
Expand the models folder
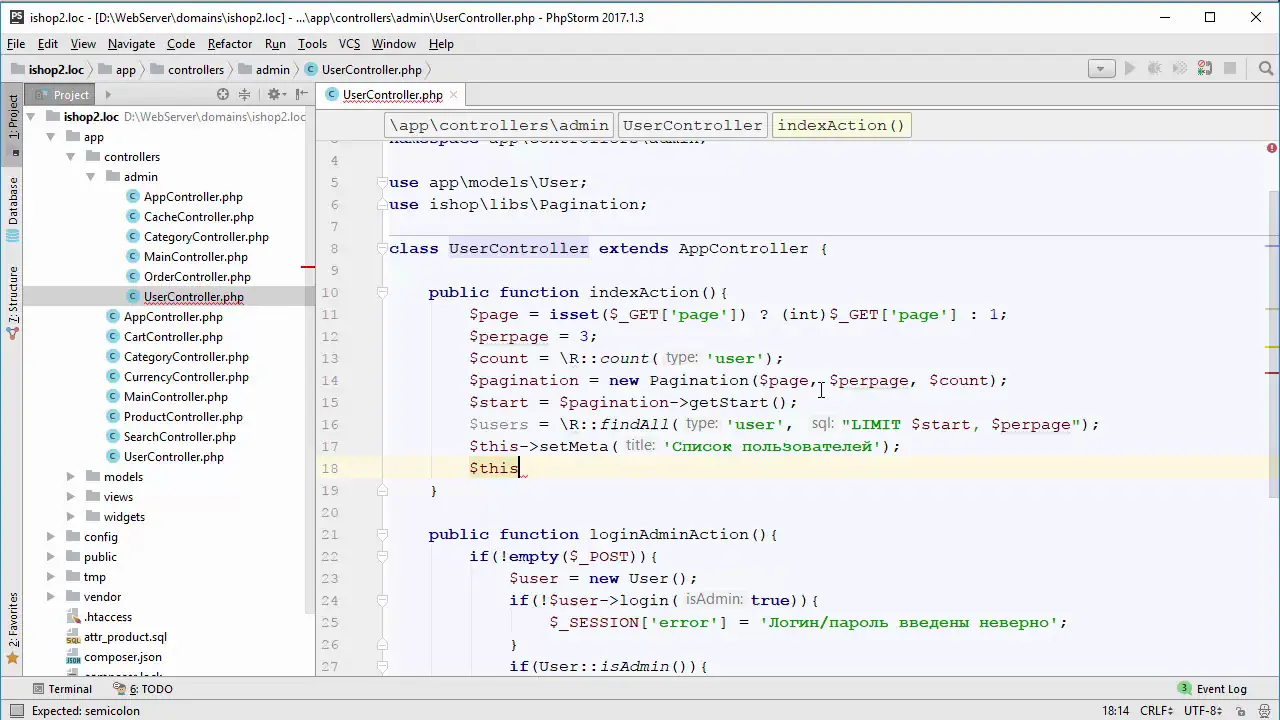click(x=71, y=477)
